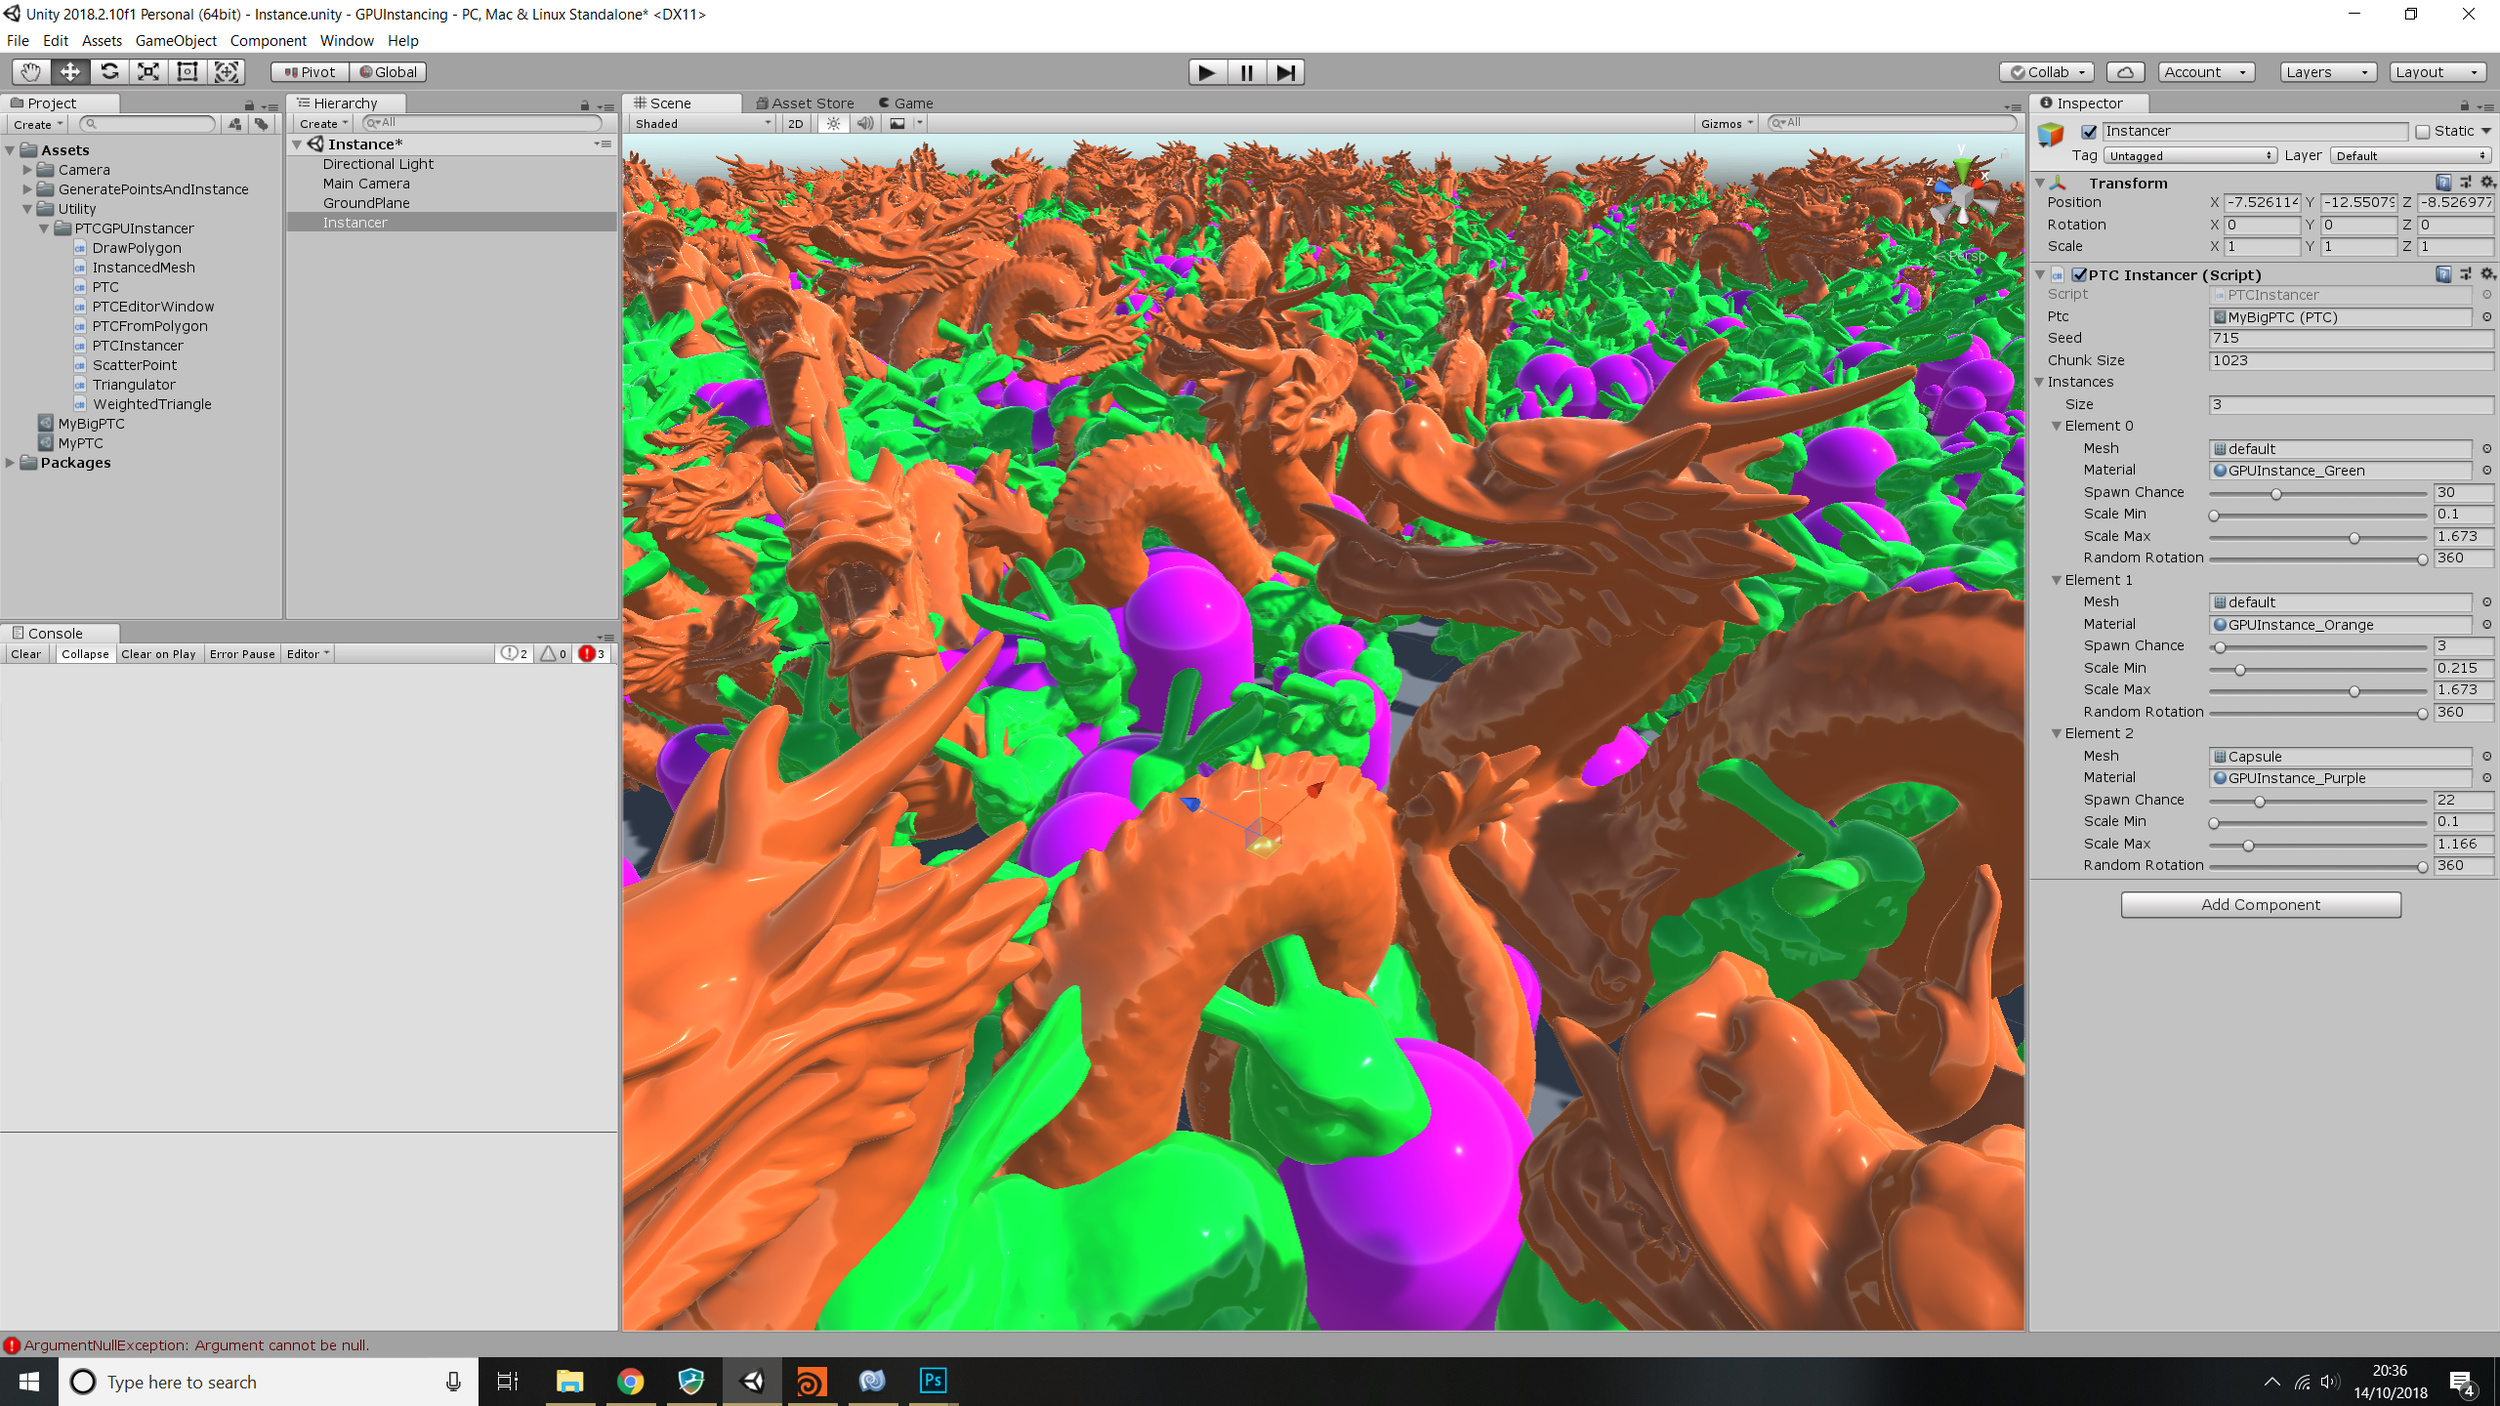Image resolution: width=2500 pixels, height=1406 pixels.
Task: Open object picker for Element 2 Mesh
Action: click(x=2487, y=756)
